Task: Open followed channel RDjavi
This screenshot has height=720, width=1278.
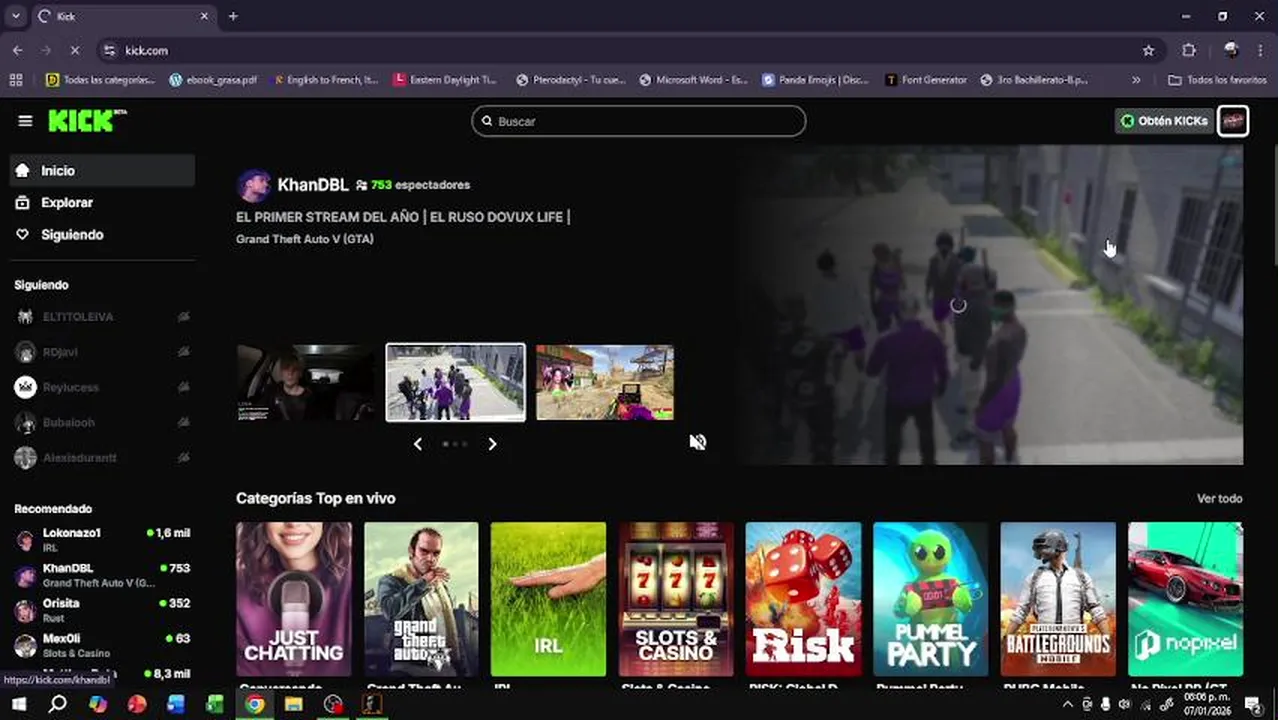Action: pos(102,352)
